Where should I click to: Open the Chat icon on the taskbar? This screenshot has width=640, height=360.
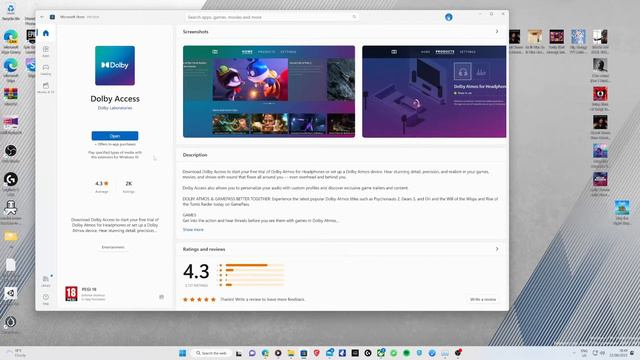(252, 353)
